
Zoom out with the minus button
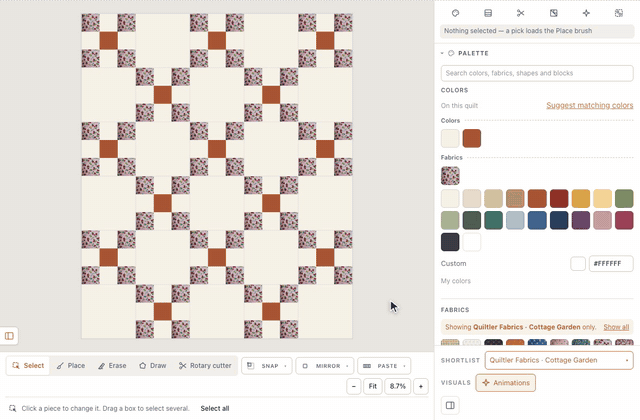coord(354,386)
